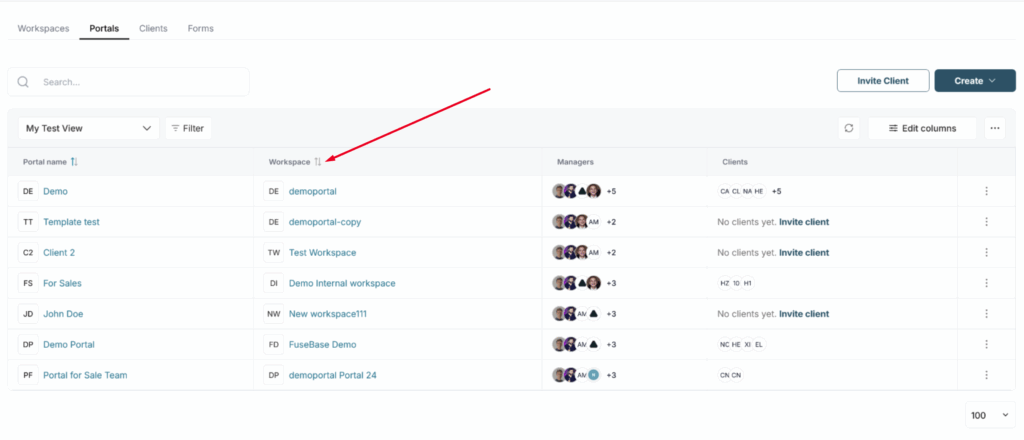
Task: Open the Filter options
Action: pos(188,128)
